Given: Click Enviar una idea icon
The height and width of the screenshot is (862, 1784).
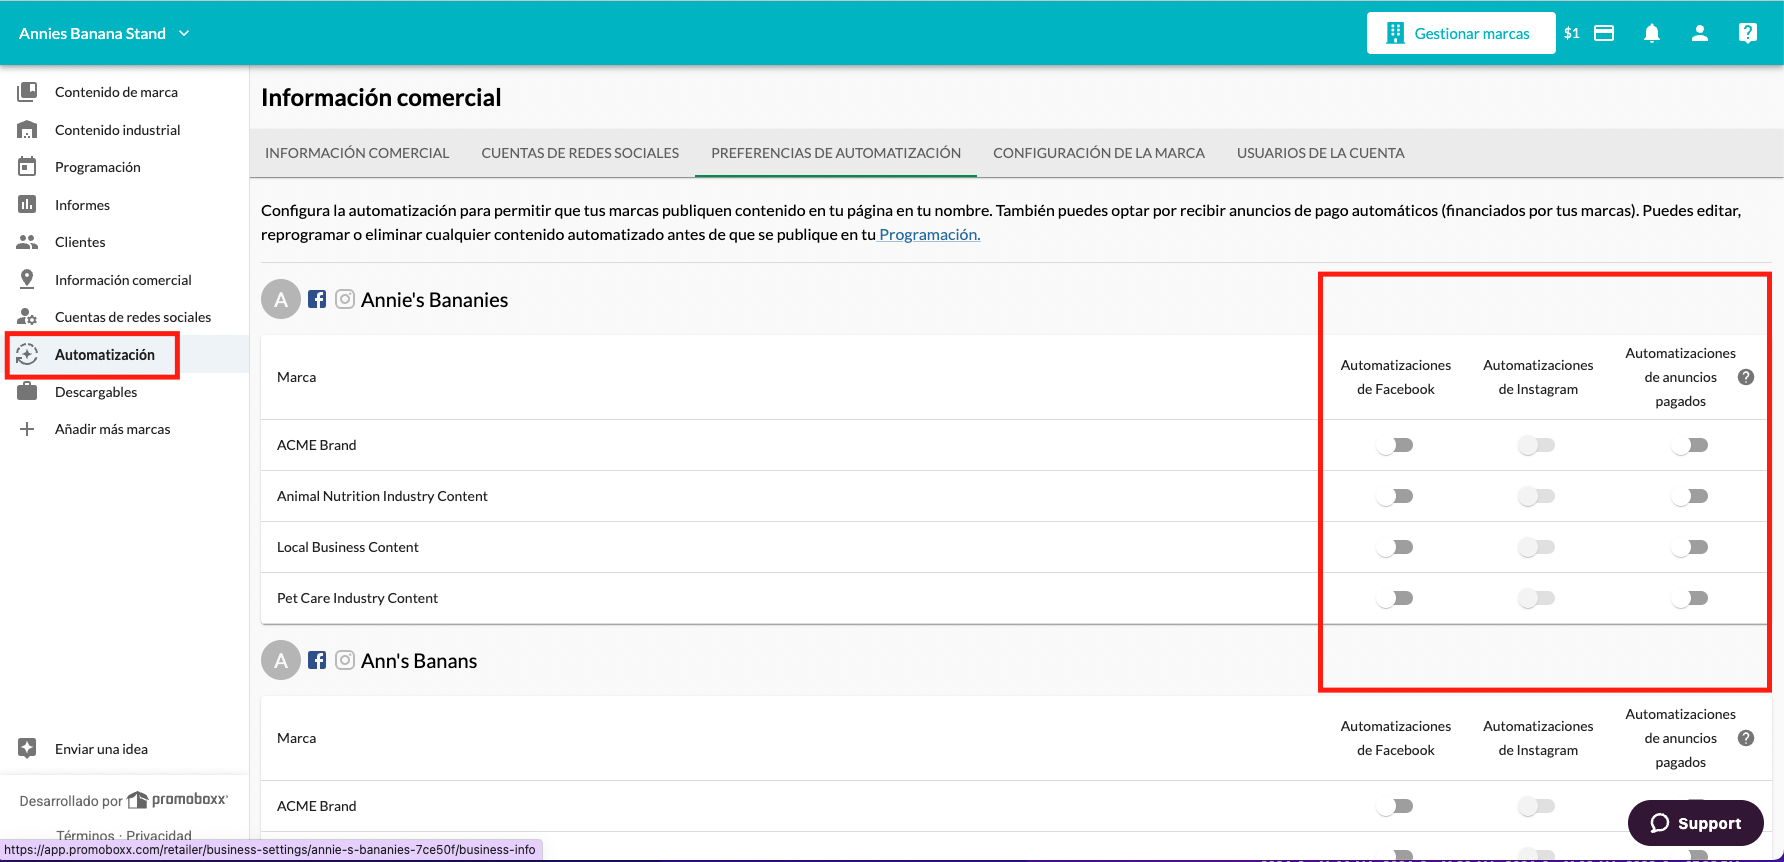Looking at the screenshot, I should coord(27,749).
